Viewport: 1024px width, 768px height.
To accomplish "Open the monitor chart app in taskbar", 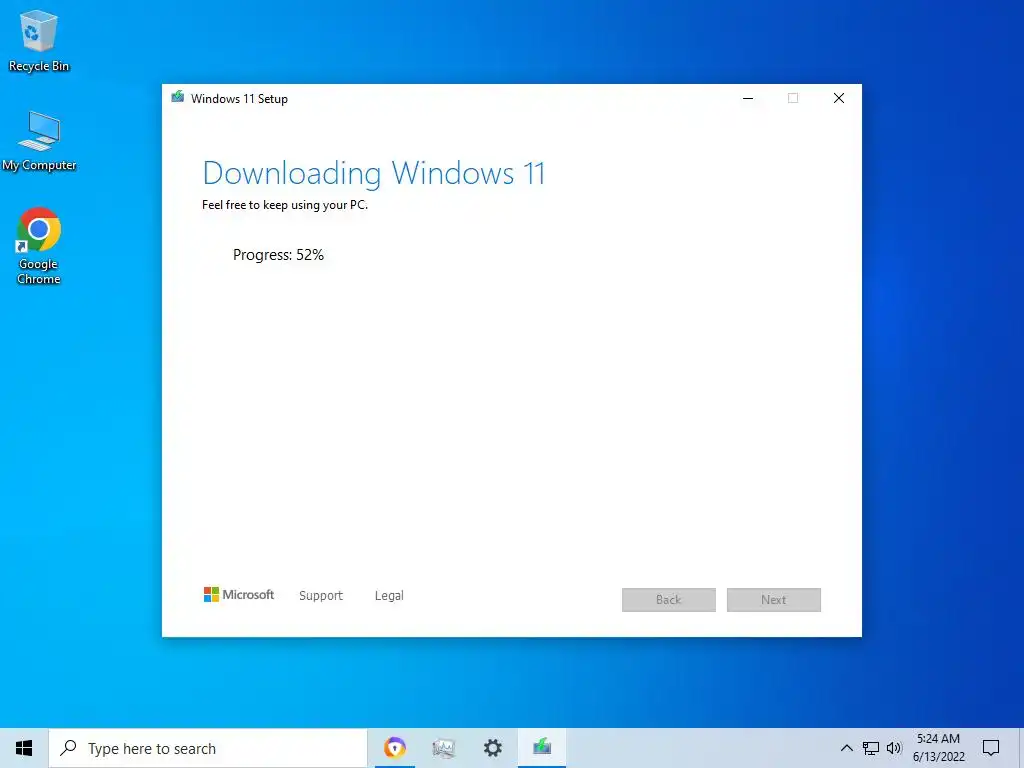I will (x=443, y=748).
